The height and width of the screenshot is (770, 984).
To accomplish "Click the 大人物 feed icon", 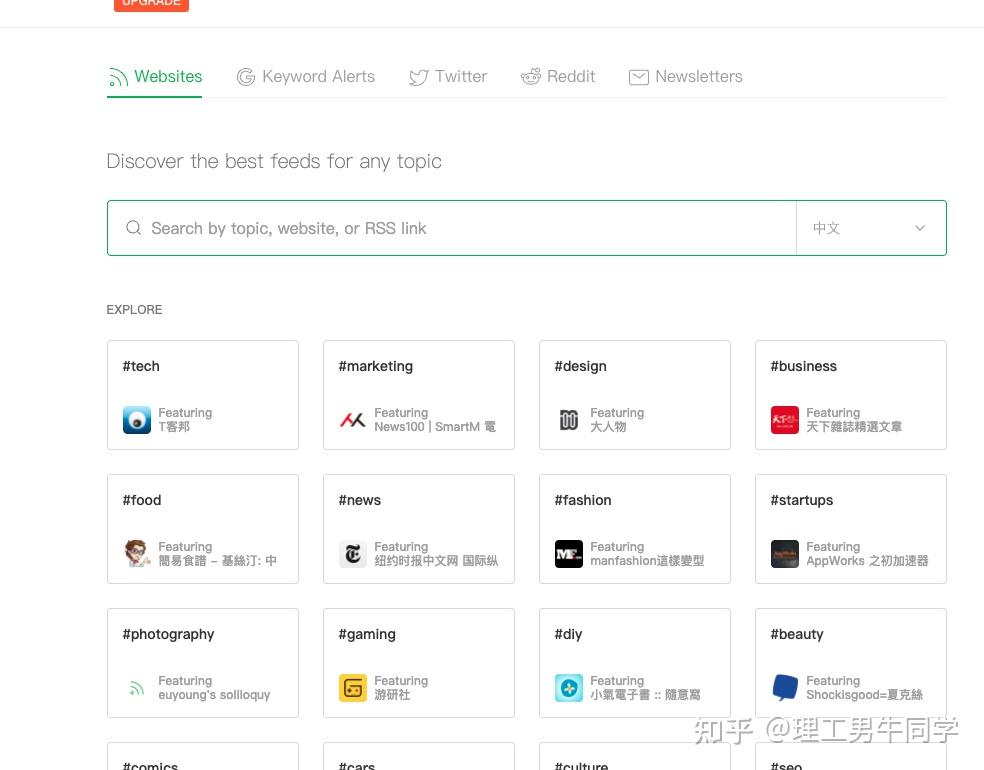I will [x=569, y=420].
